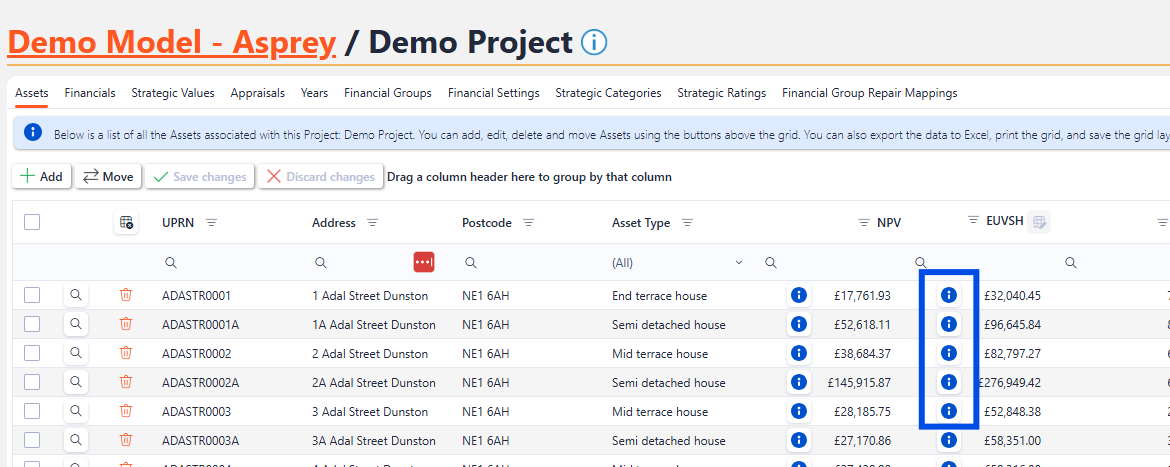1170x467 pixels.
Task: Click red ellipsis icon in Address filter
Action: click(x=424, y=262)
